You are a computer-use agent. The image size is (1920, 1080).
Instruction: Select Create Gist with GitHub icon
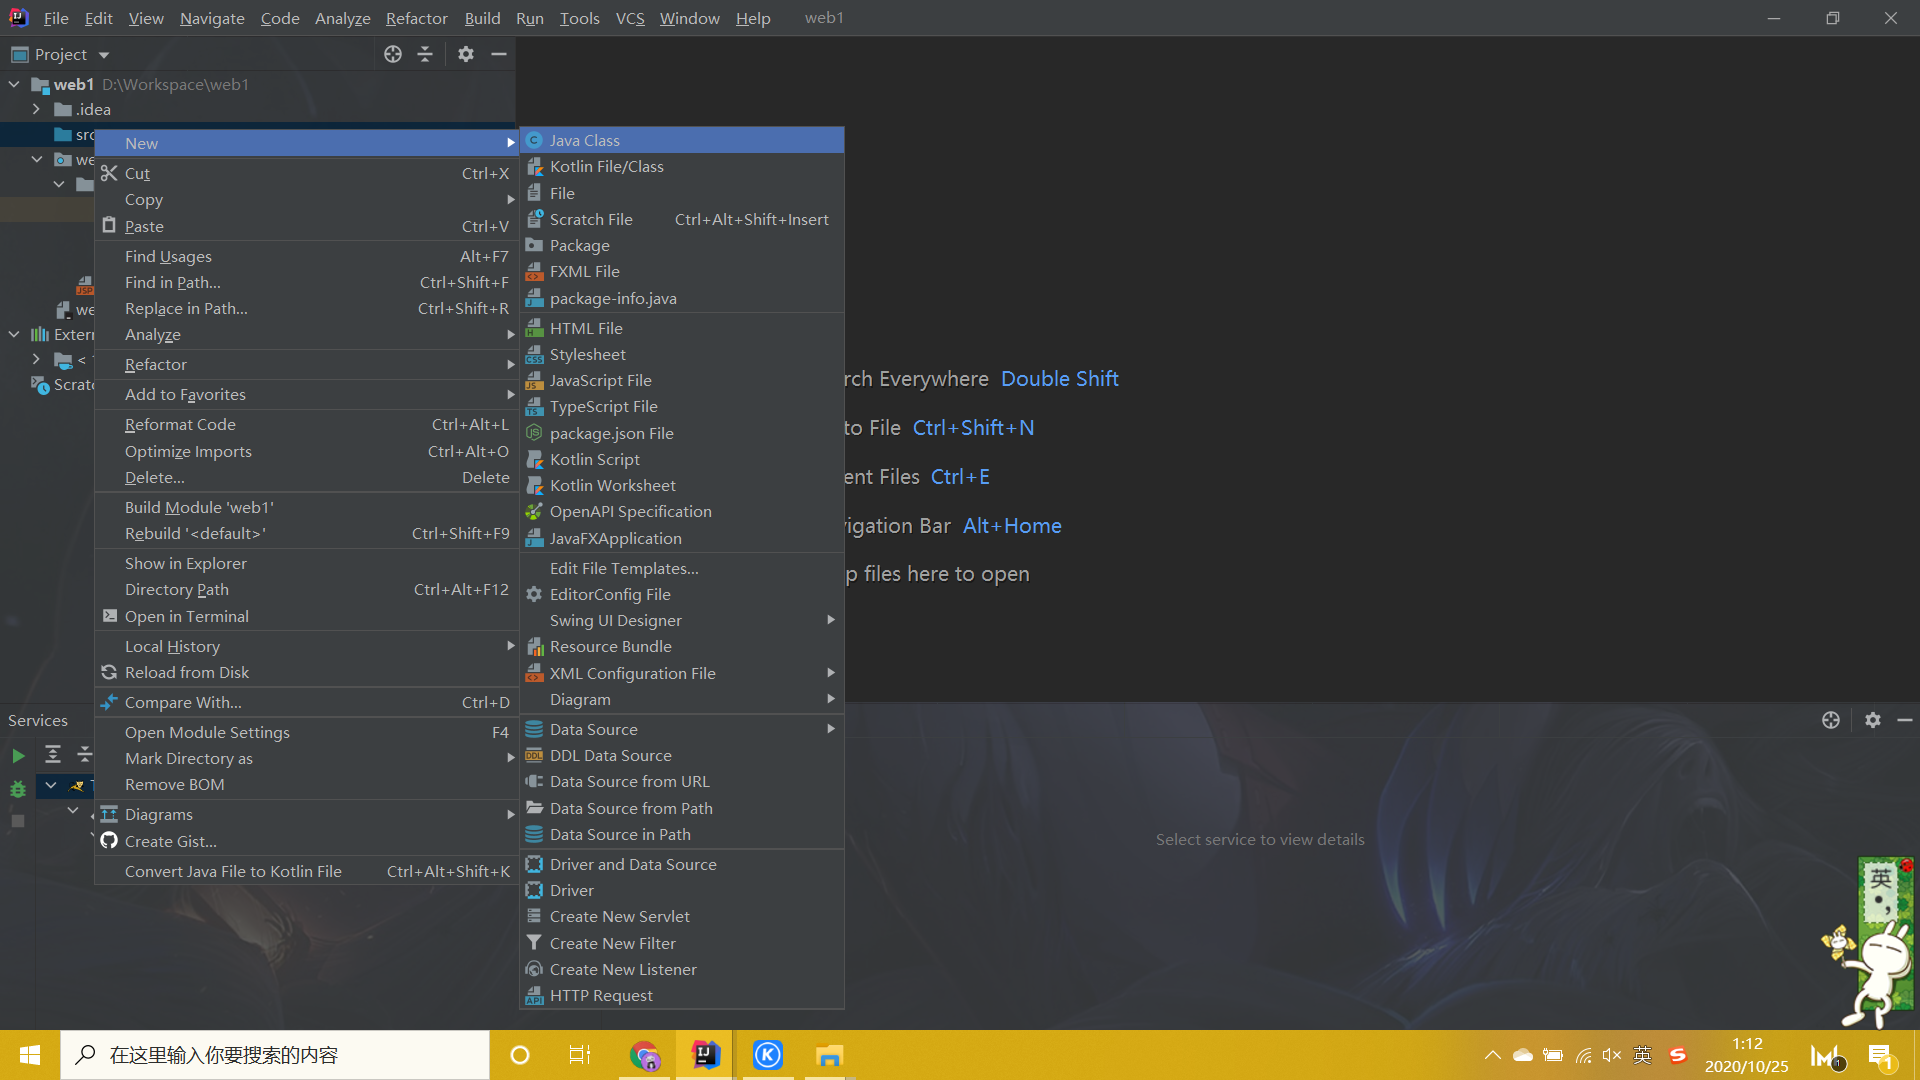307,841
